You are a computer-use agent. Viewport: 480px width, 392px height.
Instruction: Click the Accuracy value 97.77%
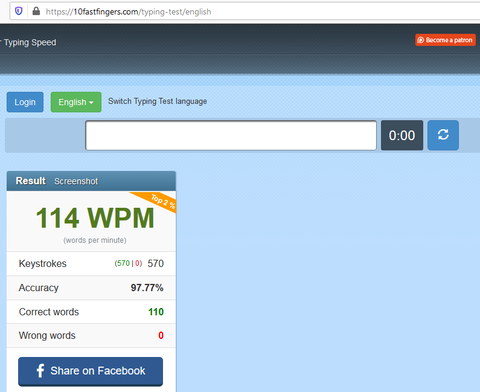(x=147, y=288)
